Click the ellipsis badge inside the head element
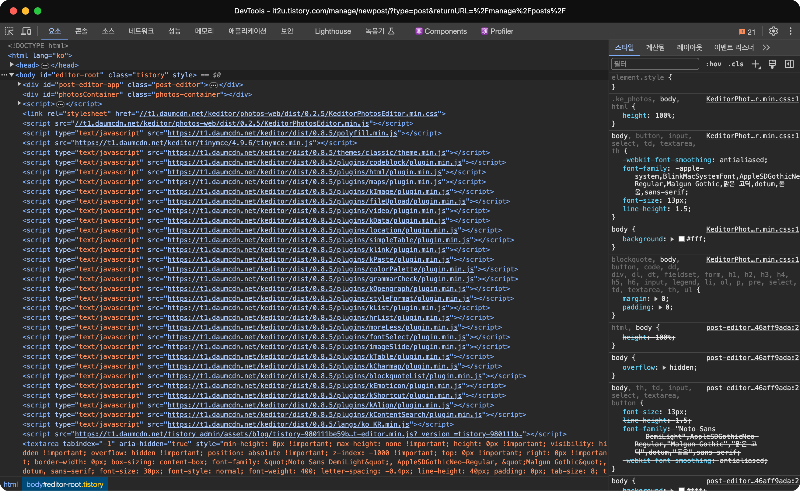 tap(45, 65)
